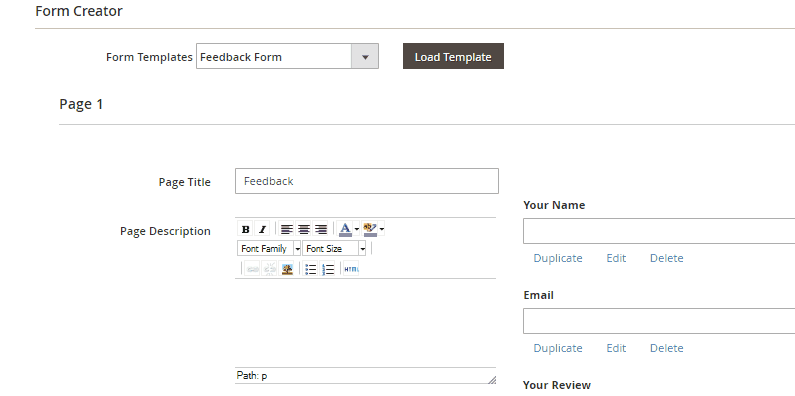
Task: Focus the Page Title input field
Action: [367, 181]
